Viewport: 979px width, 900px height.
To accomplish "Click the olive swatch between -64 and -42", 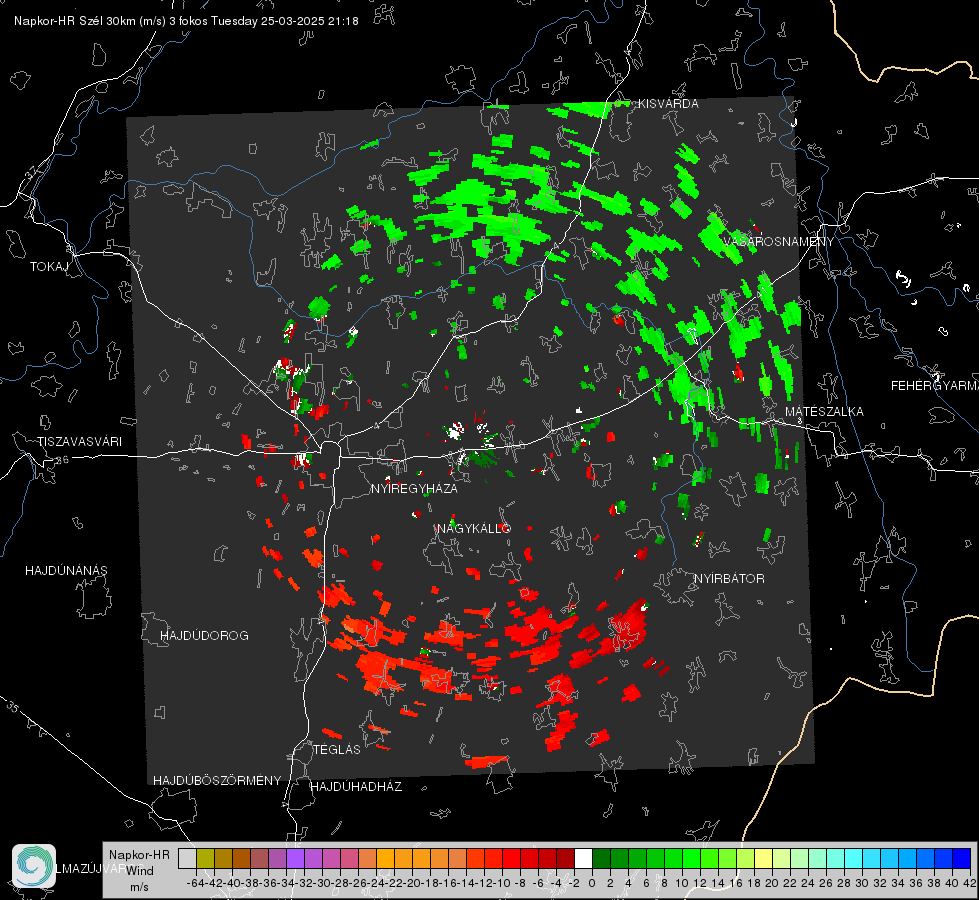I will (x=205, y=858).
